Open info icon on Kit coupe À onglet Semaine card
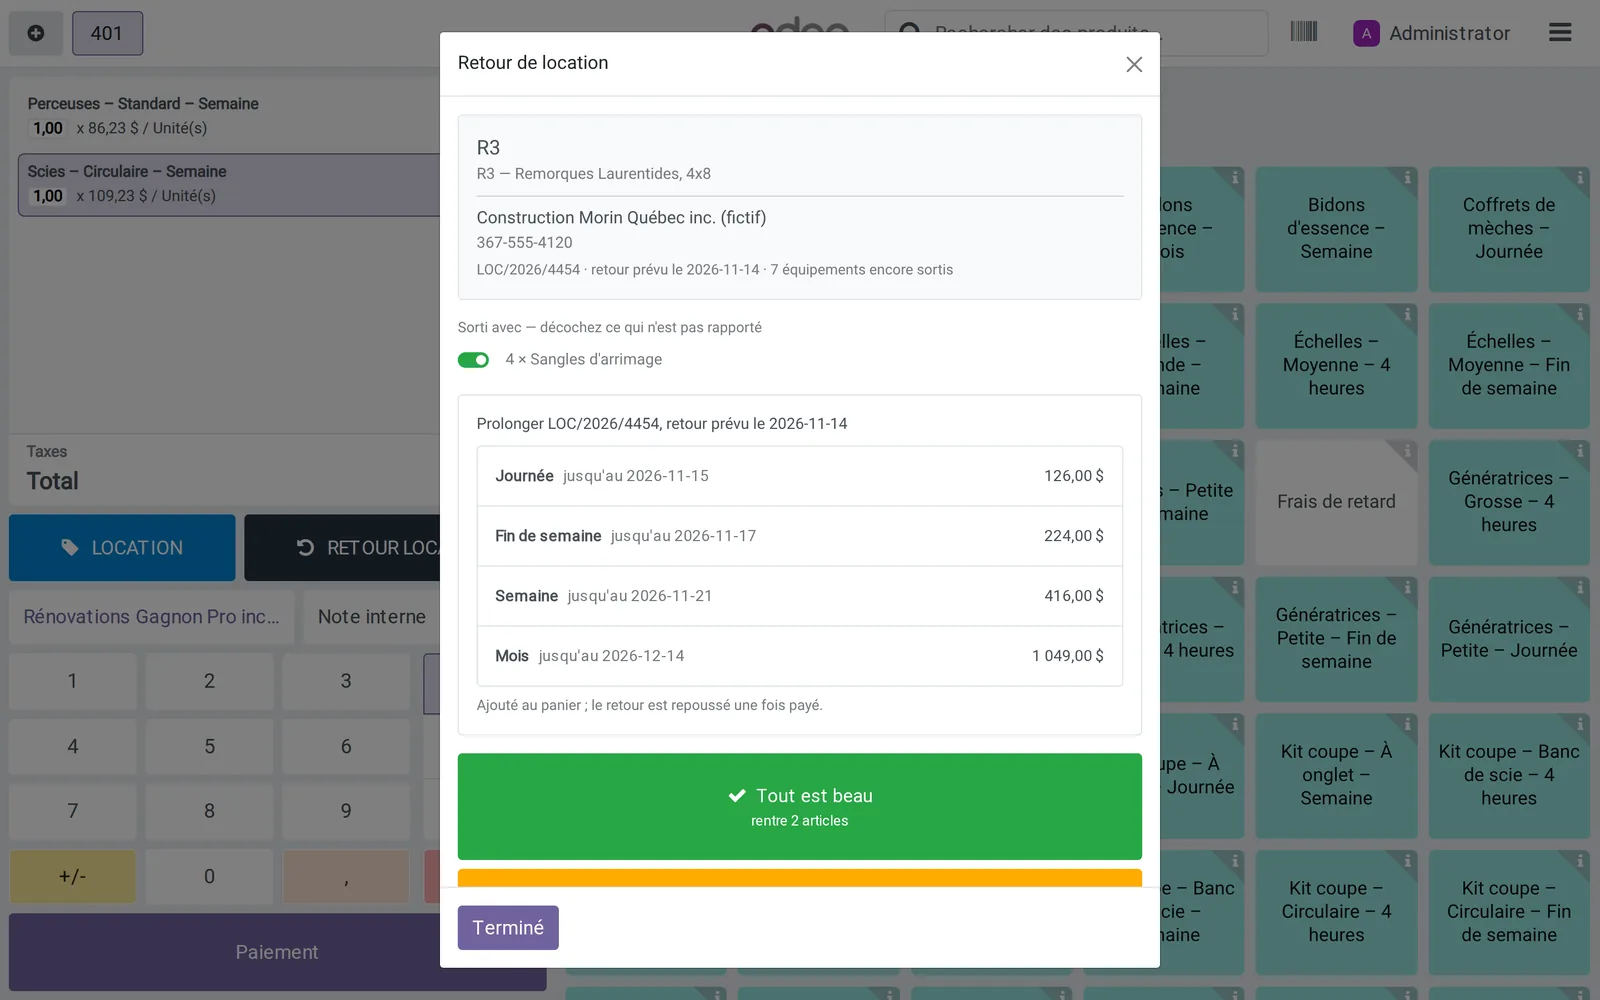The width and height of the screenshot is (1600, 1000). click(1407, 724)
